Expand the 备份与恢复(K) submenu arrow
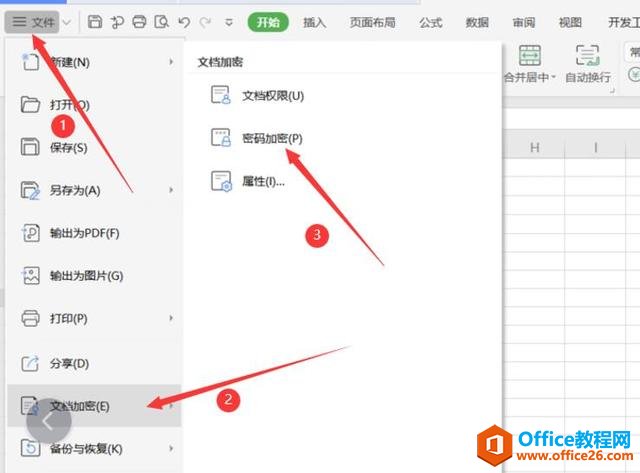 pyautogui.click(x=171, y=449)
